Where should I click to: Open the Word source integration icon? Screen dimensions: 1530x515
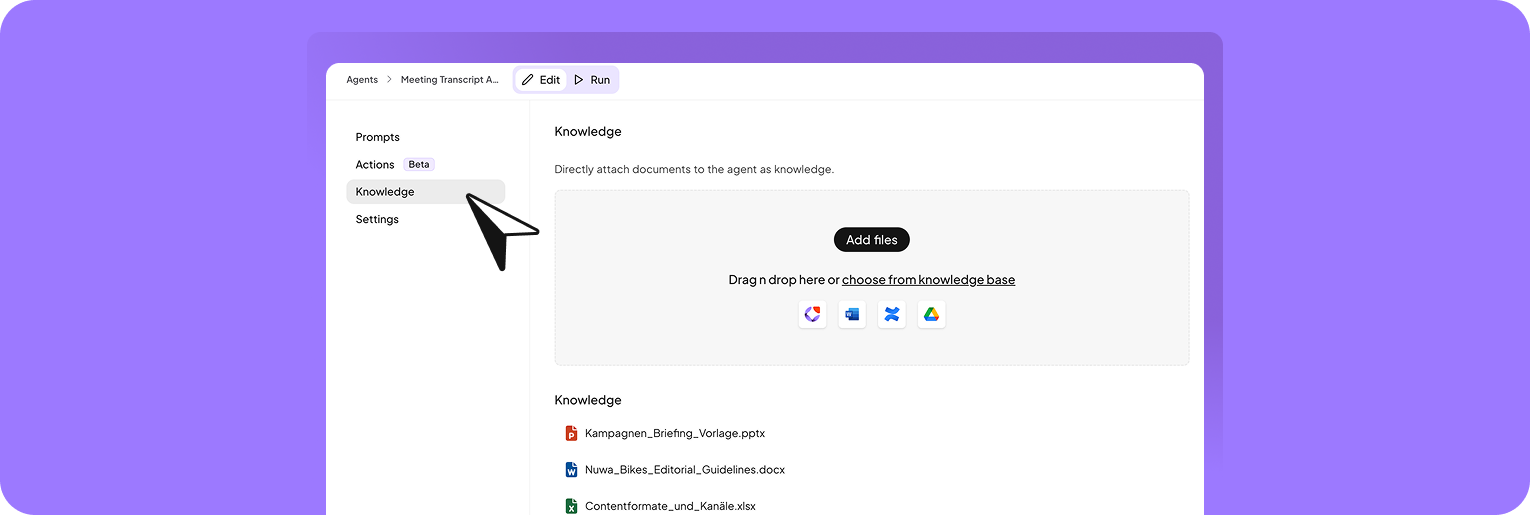(x=852, y=315)
